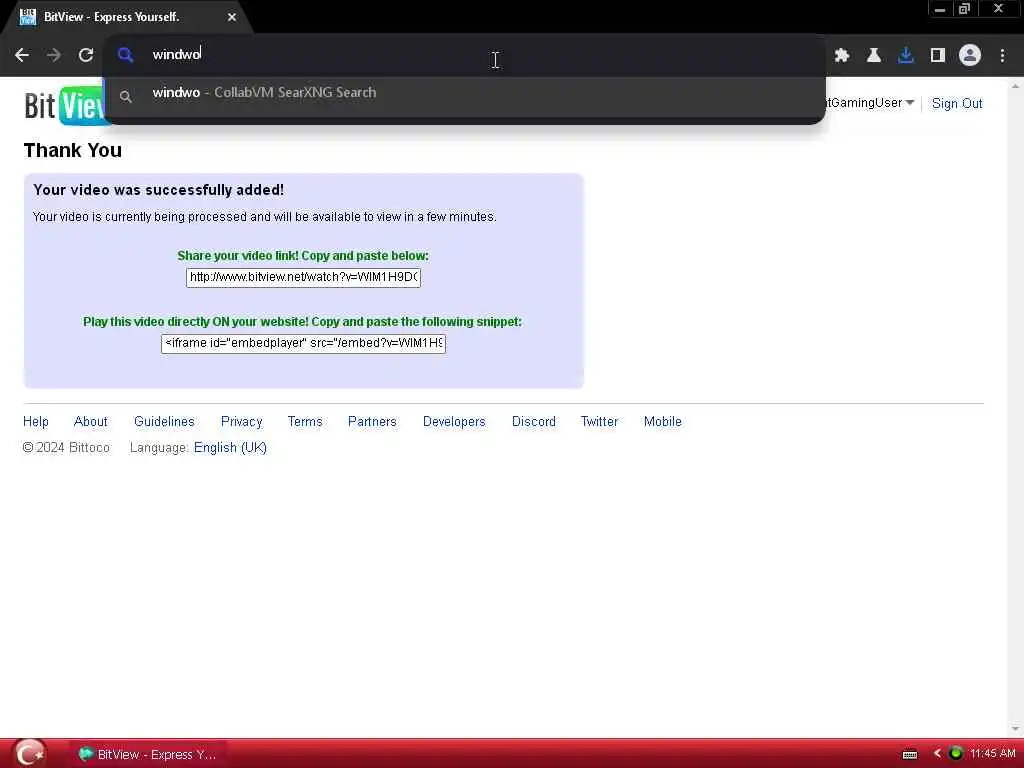This screenshot has height=768, width=1024.
Task: Open the Guidelines footer link
Action: [x=164, y=422]
